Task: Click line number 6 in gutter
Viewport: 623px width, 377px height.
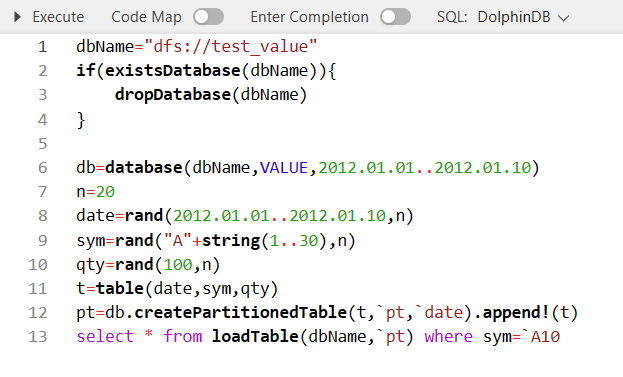Action: click(x=43, y=168)
